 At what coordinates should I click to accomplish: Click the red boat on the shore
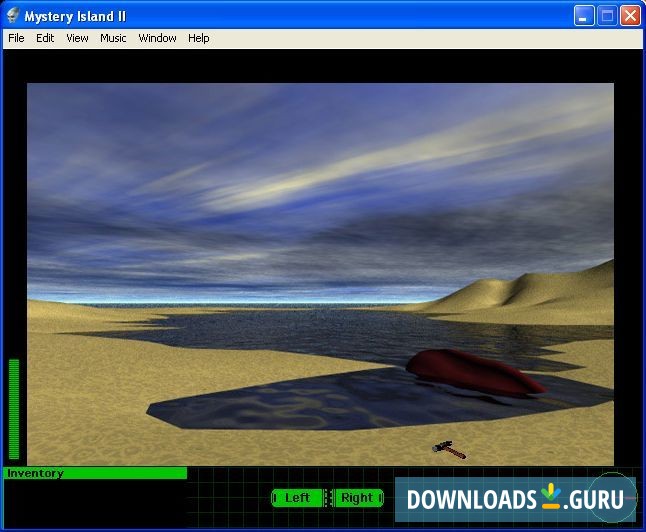pyautogui.click(x=476, y=373)
